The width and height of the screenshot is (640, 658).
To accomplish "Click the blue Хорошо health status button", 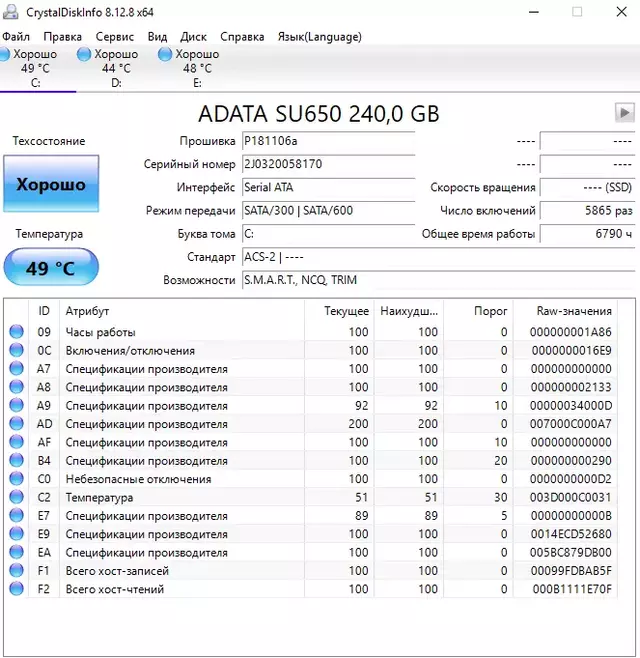I will point(51,184).
